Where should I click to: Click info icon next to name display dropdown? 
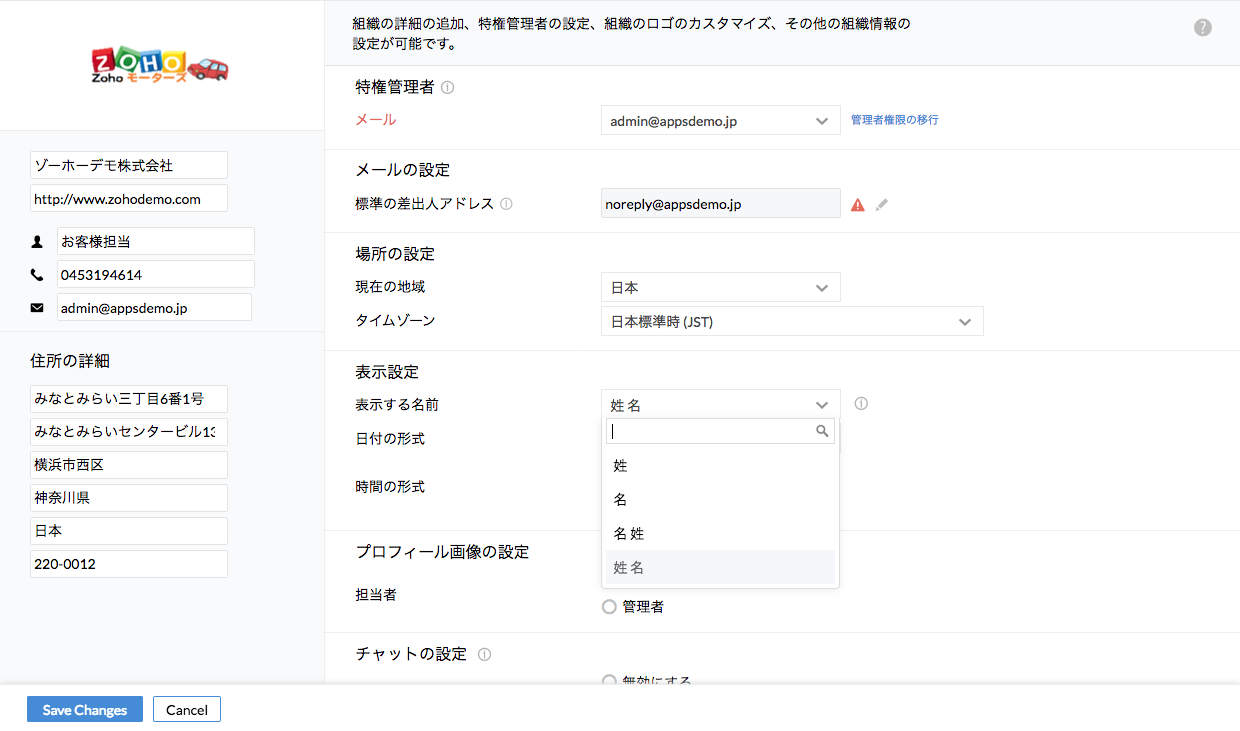[861, 404]
